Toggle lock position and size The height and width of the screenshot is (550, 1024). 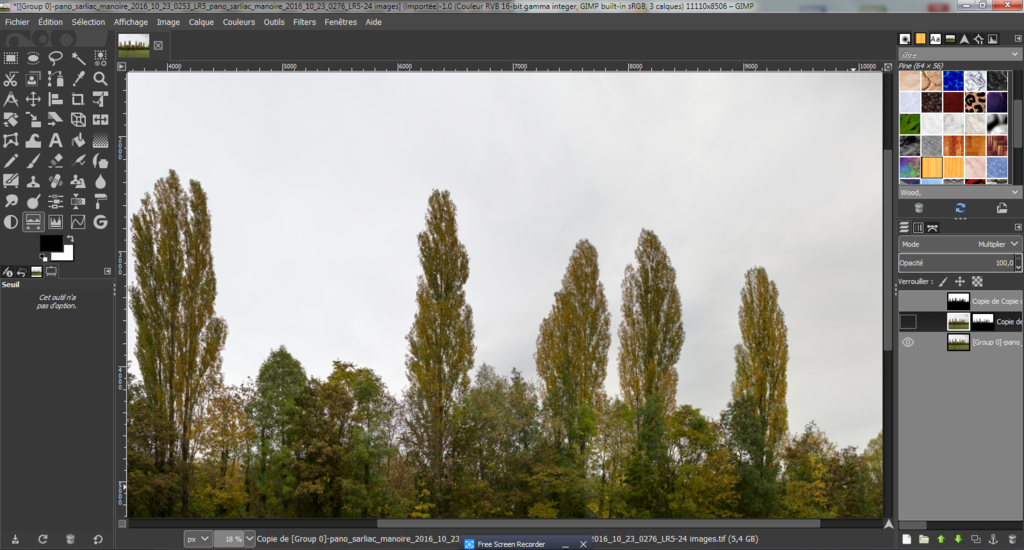pyautogui.click(x=959, y=282)
